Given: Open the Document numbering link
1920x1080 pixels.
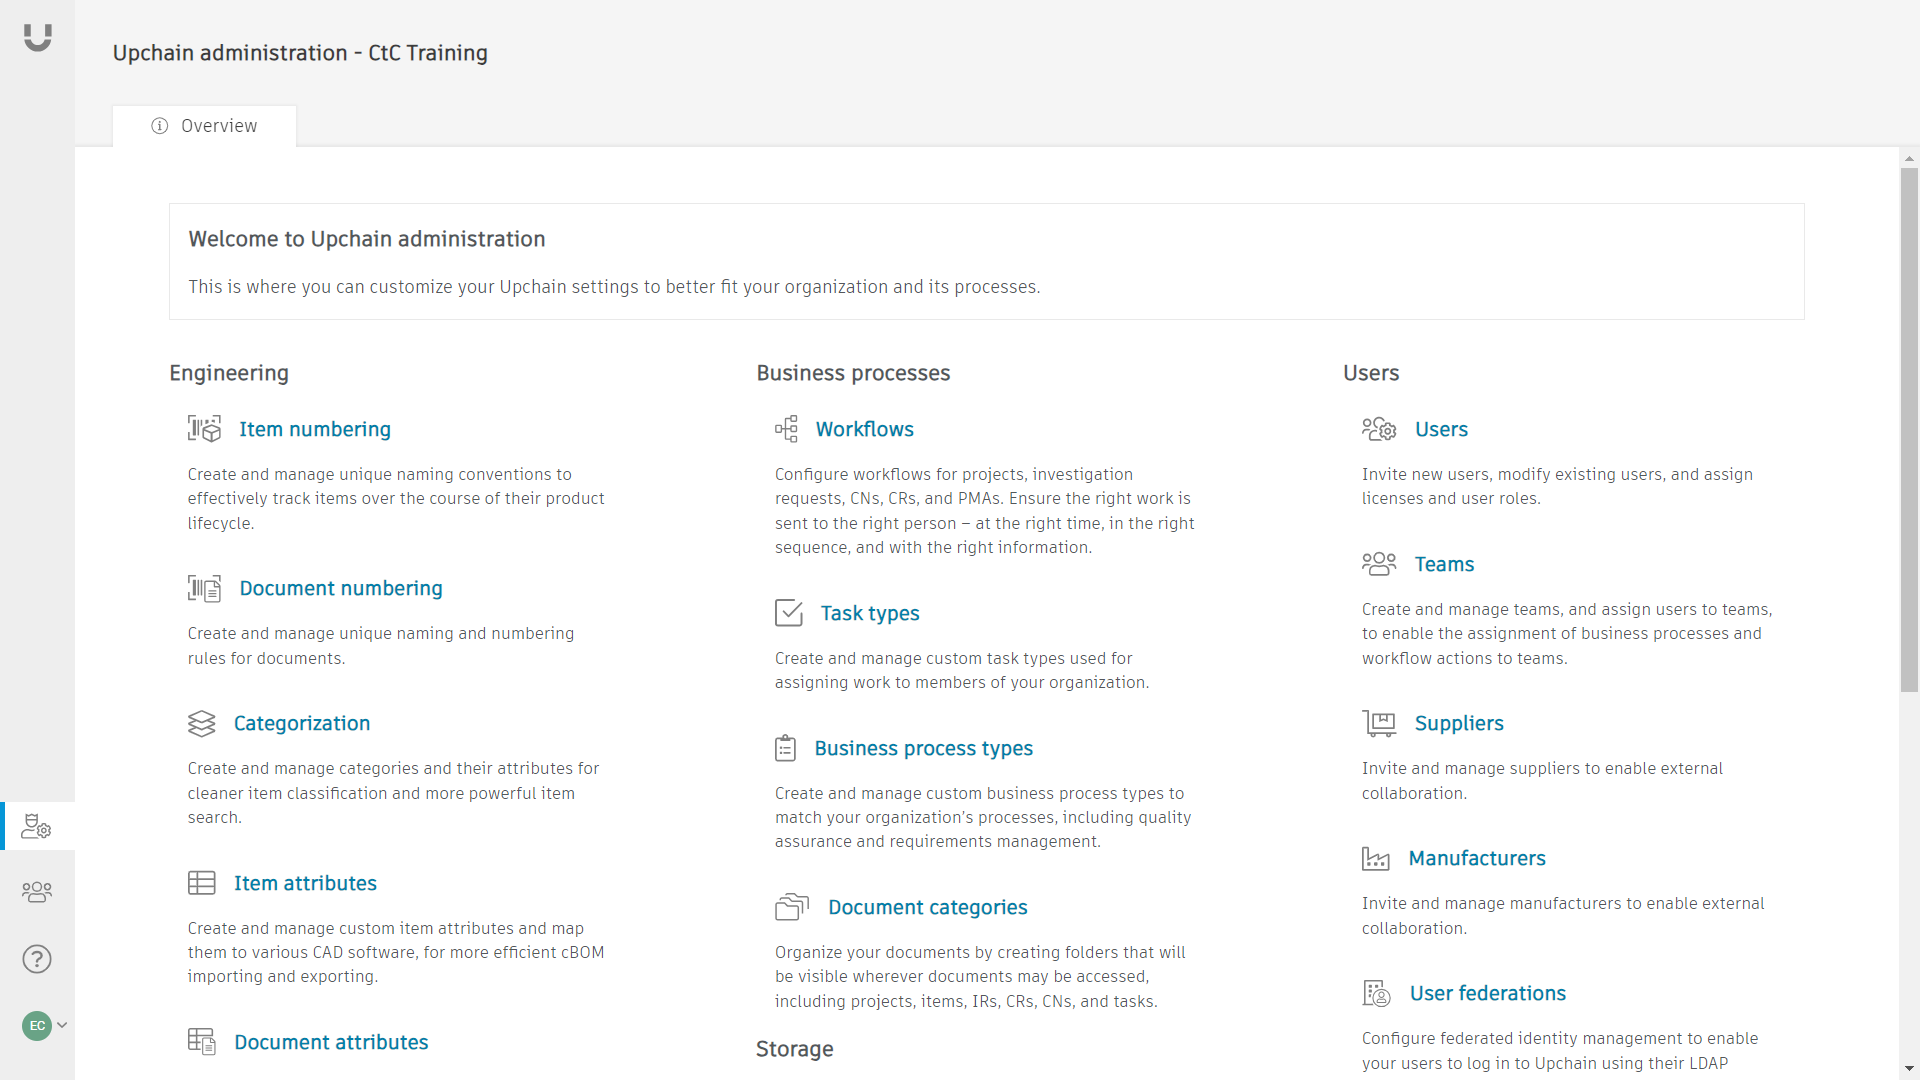Looking at the screenshot, I should 340,588.
